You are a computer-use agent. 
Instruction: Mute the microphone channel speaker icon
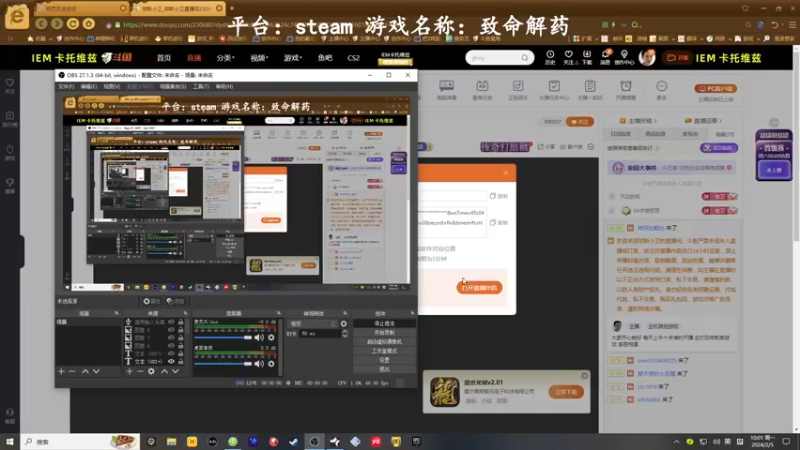(x=259, y=337)
